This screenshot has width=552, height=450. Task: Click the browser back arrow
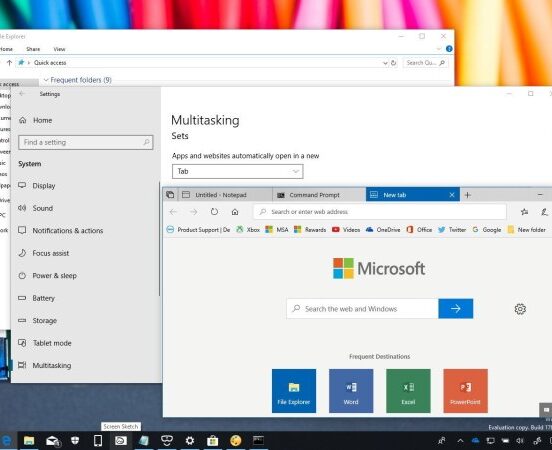pyautogui.click(x=173, y=212)
